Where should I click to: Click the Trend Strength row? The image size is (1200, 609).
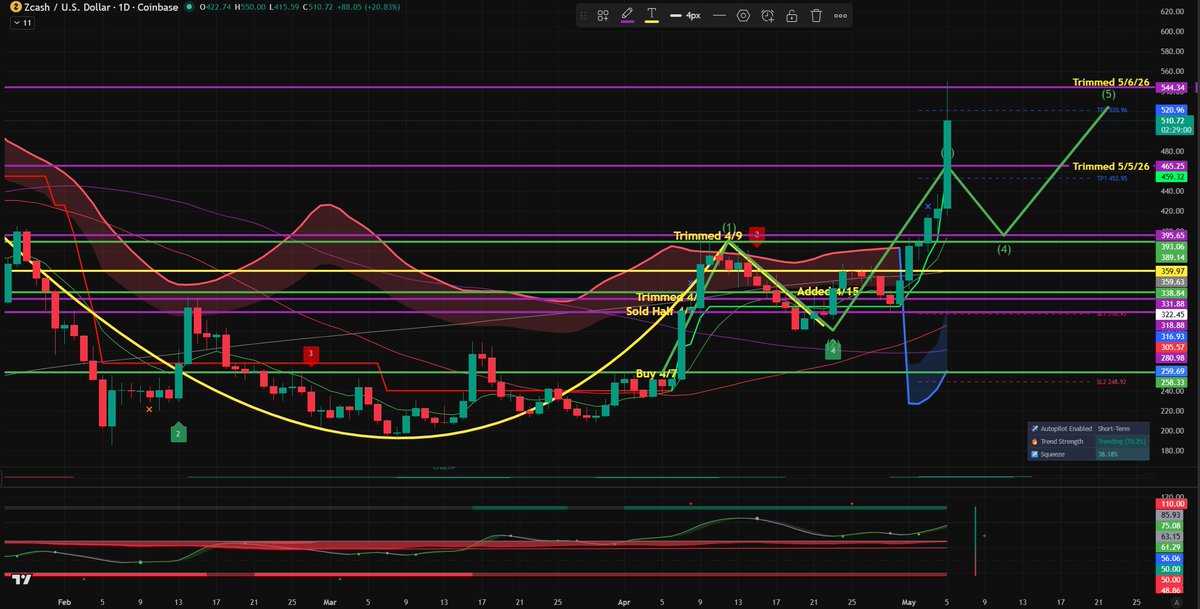point(1088,439)
